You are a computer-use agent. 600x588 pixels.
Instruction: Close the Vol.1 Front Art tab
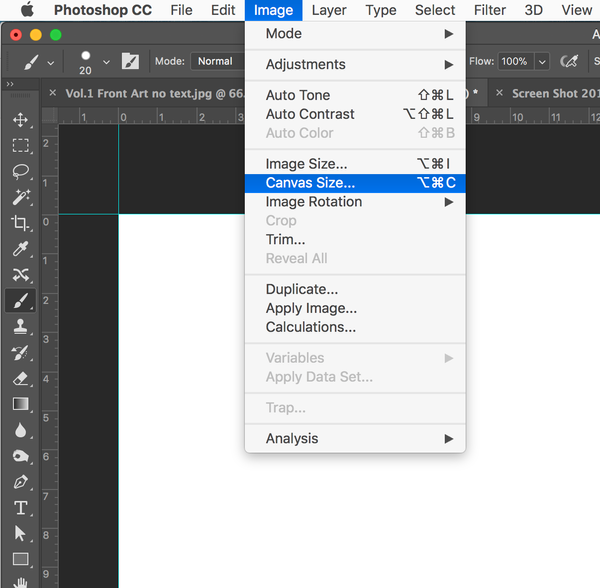(53, 93)
